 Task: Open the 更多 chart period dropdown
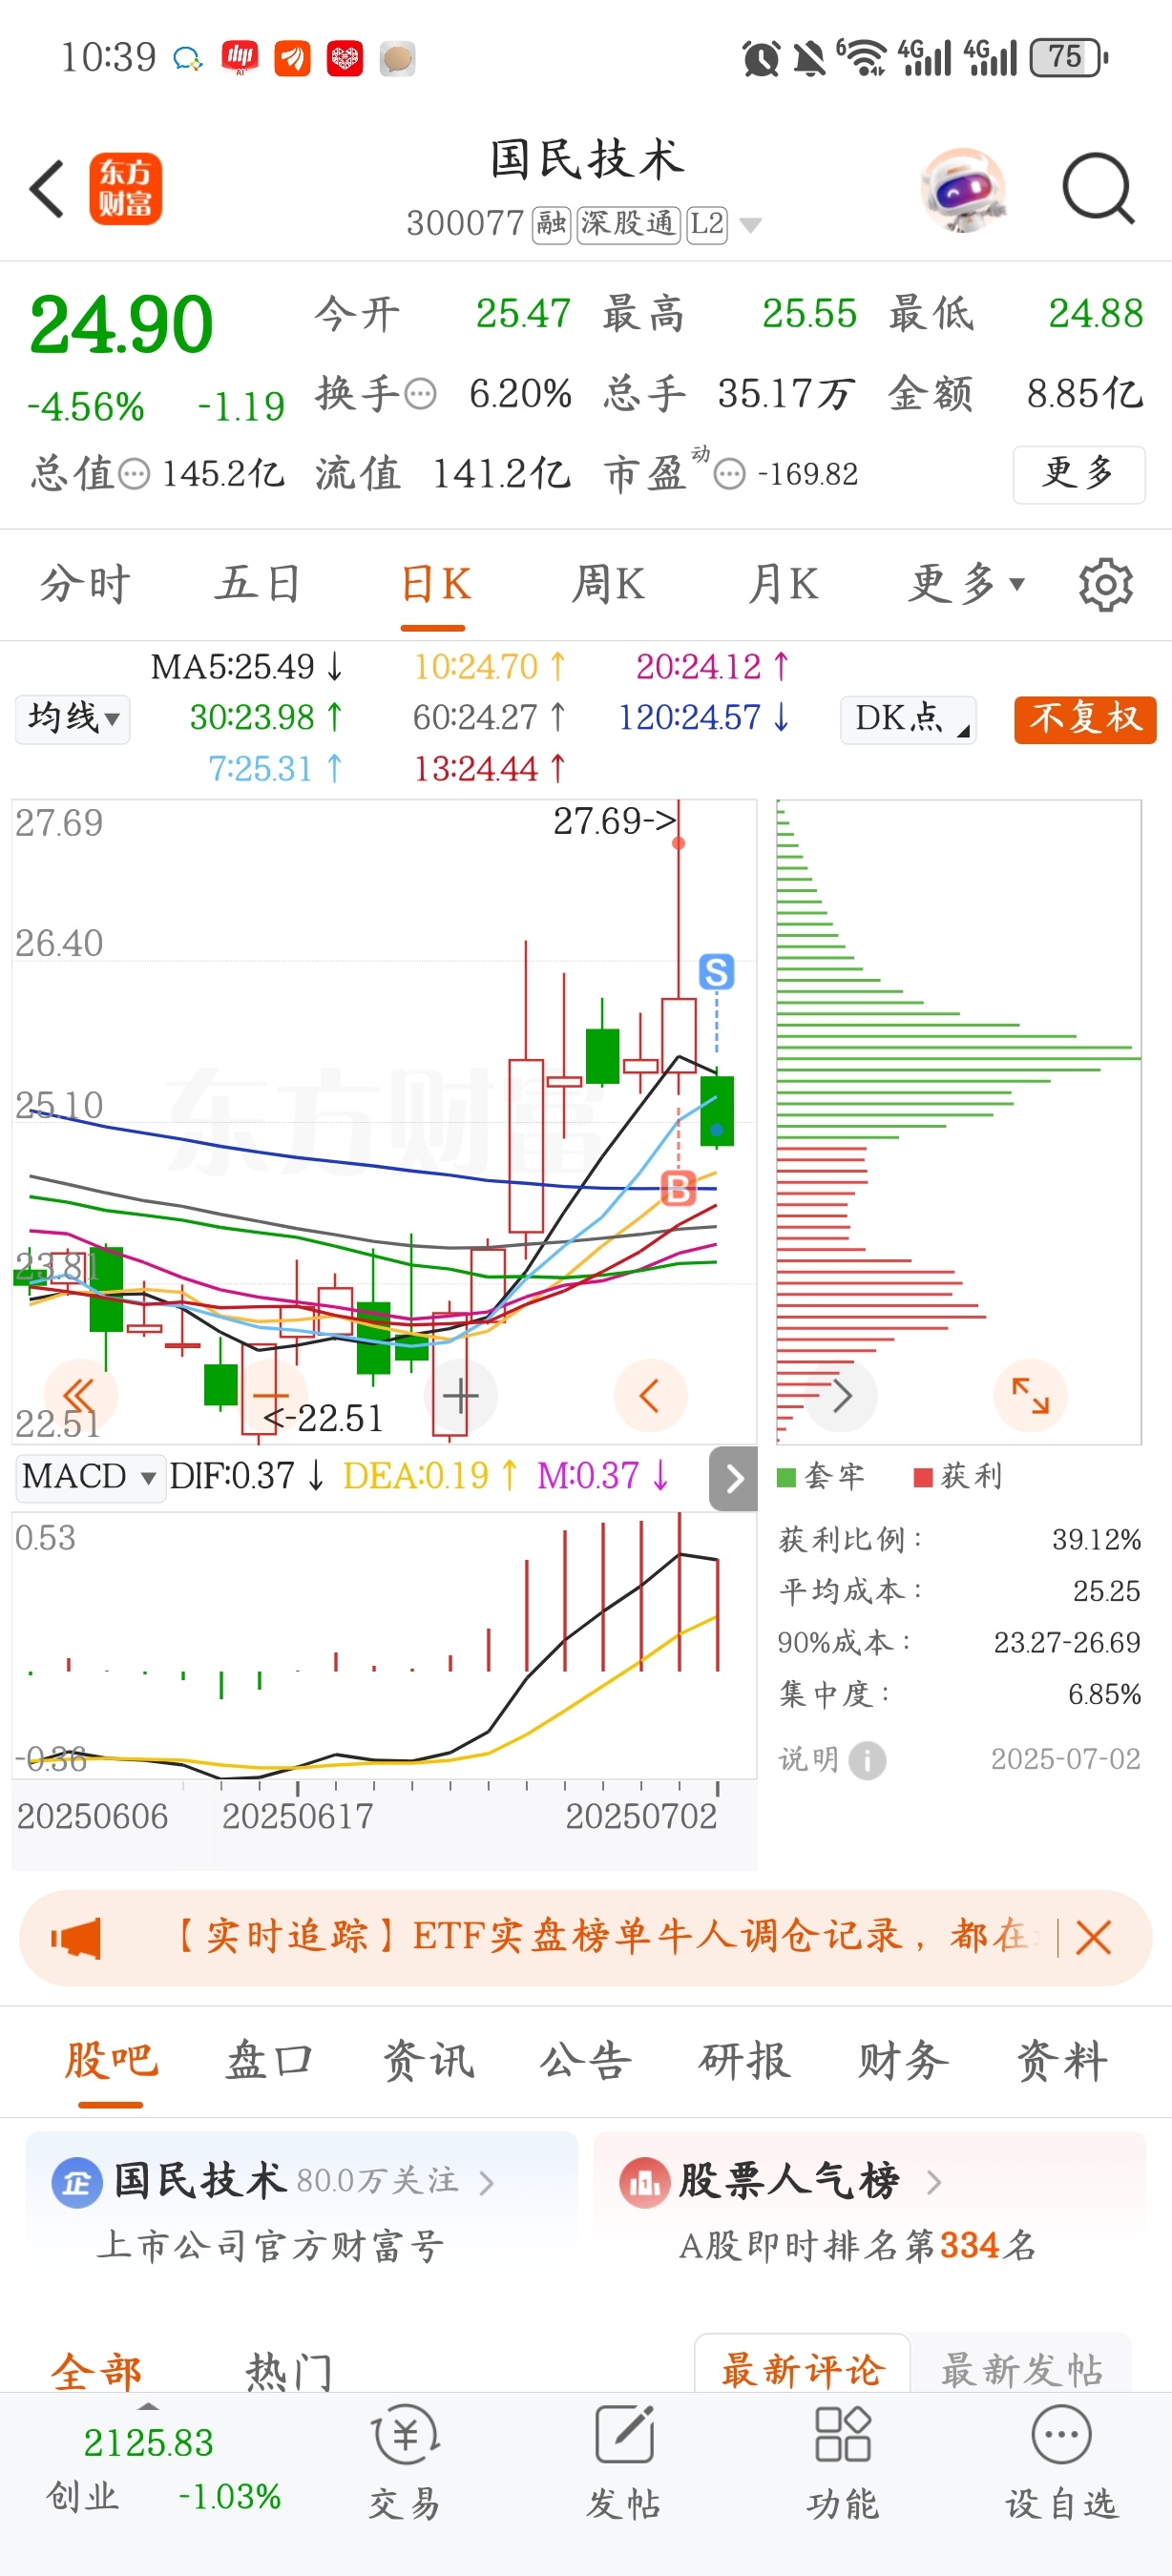(x=967, y=583)
